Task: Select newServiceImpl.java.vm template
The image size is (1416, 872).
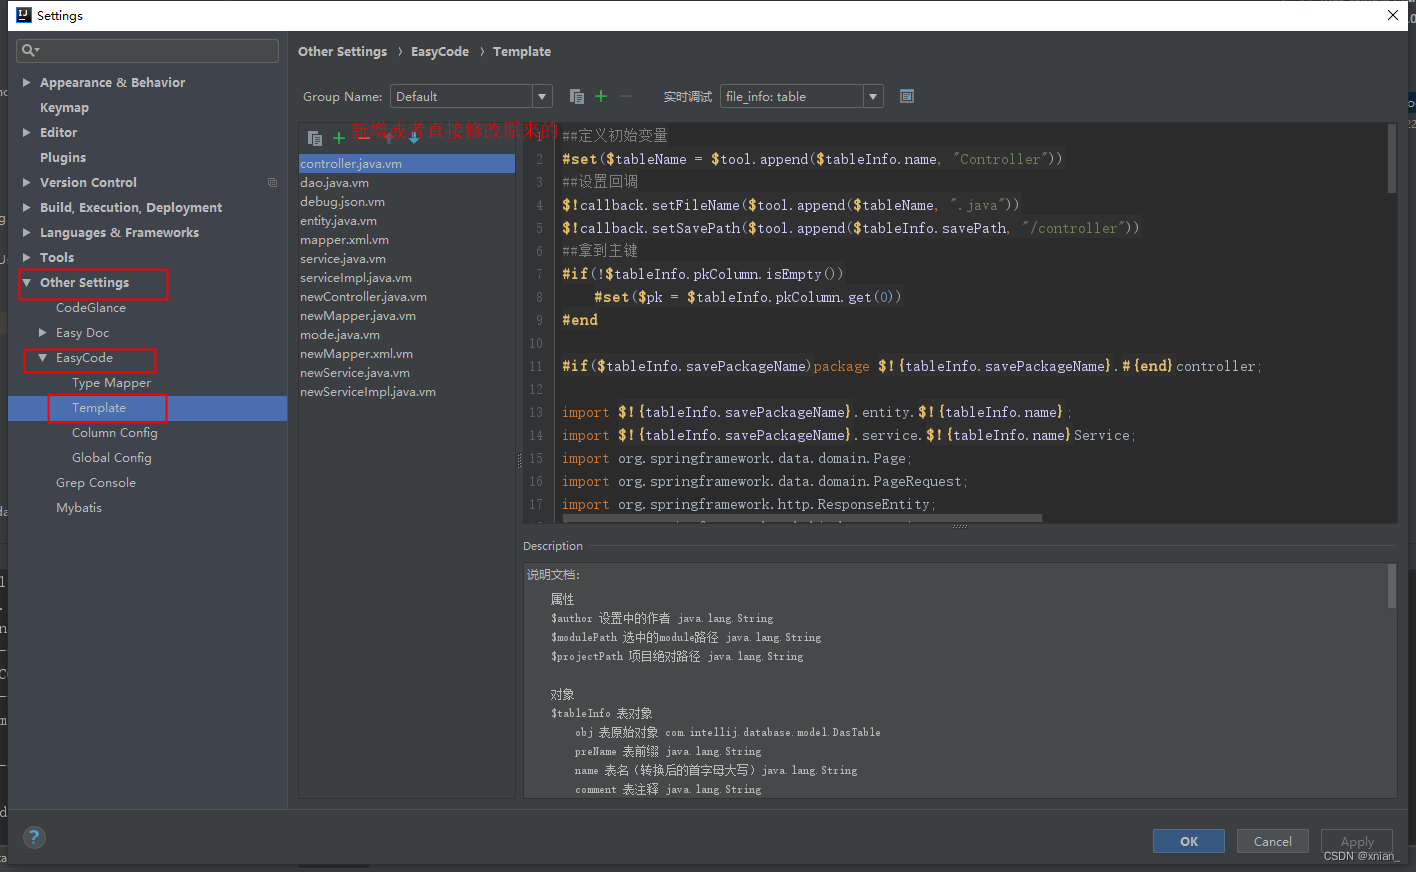Action: (407, 391)
